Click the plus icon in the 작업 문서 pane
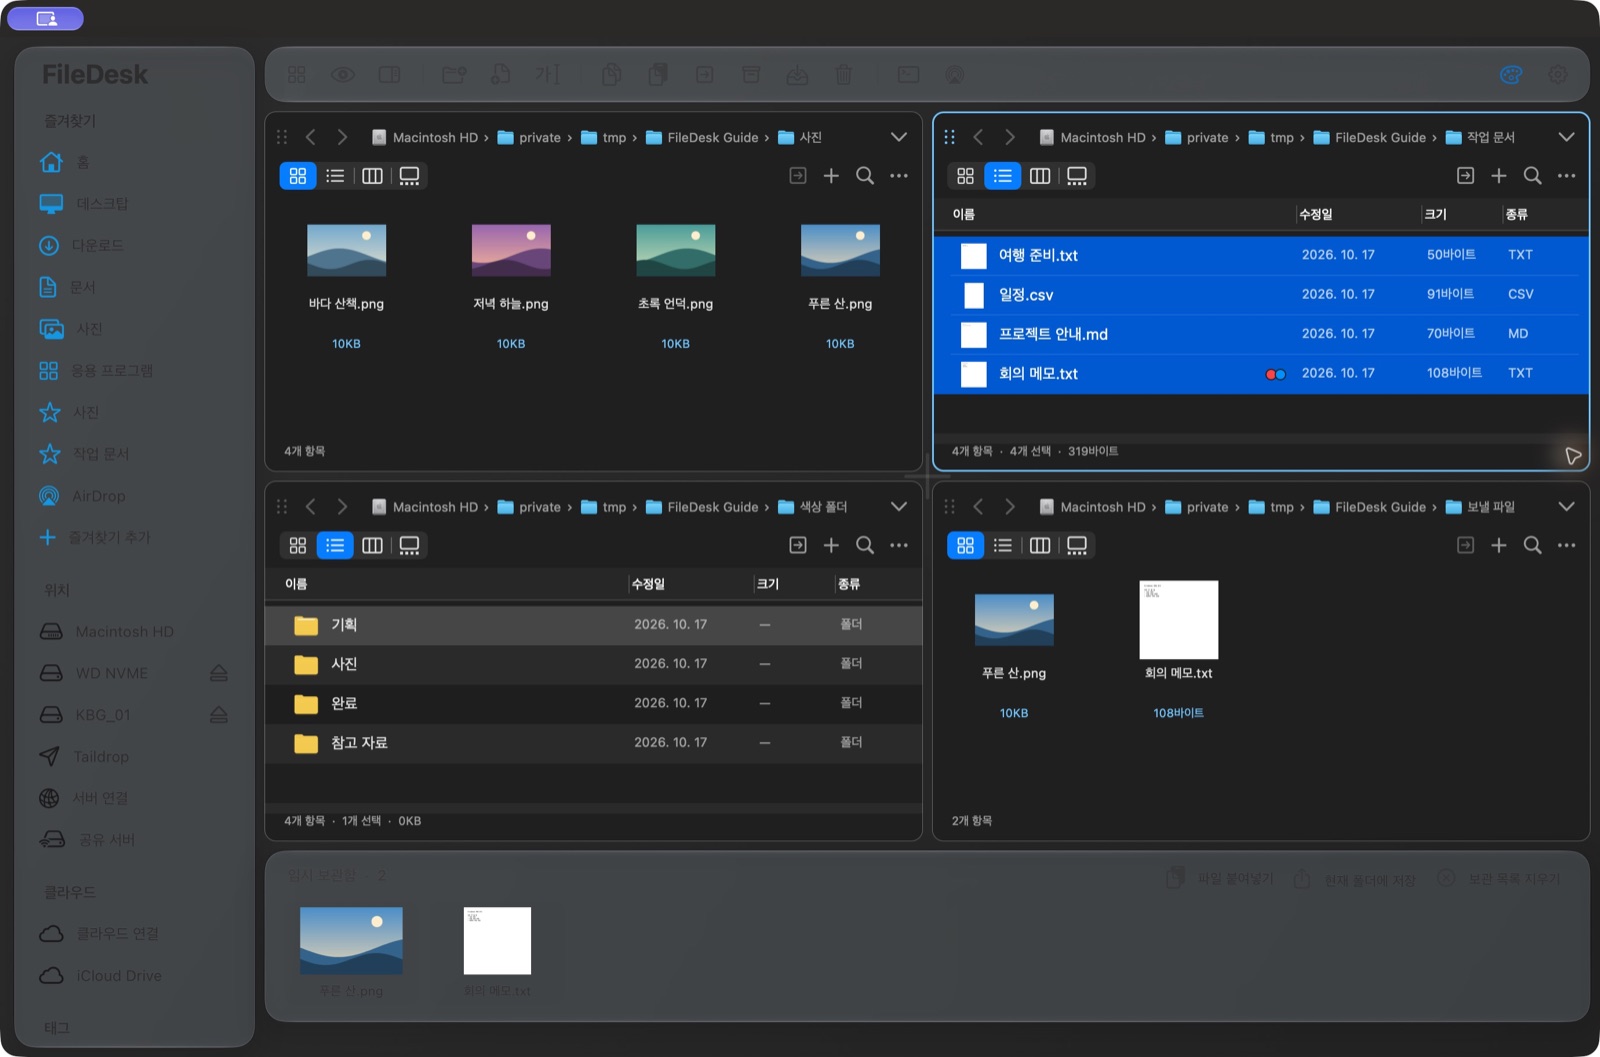This screenshot has width=1600, height=1057. pos(1499,176)
